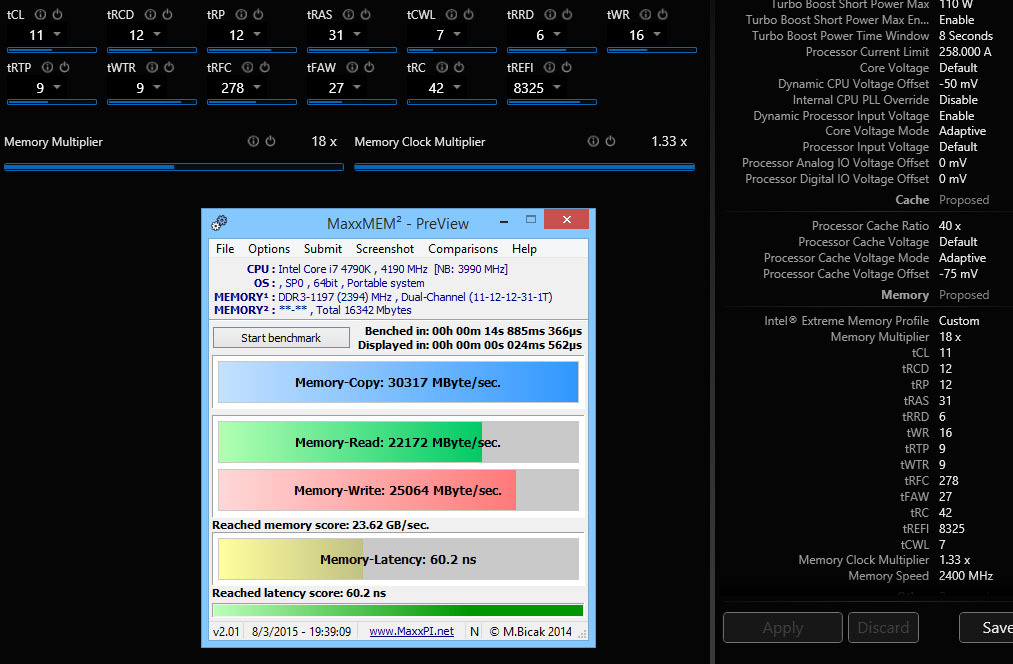Open the tRRD dropdown showing 6

557,34
